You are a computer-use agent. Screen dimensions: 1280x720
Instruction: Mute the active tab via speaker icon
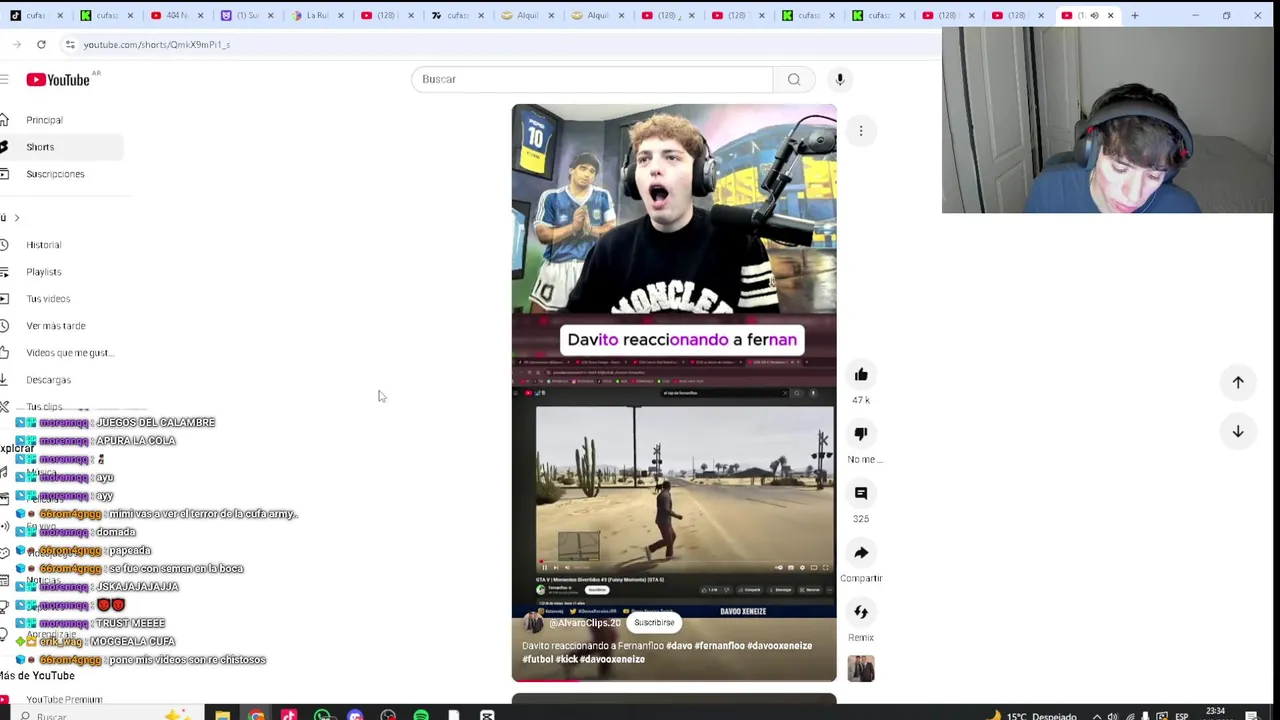pos(1094,15)
